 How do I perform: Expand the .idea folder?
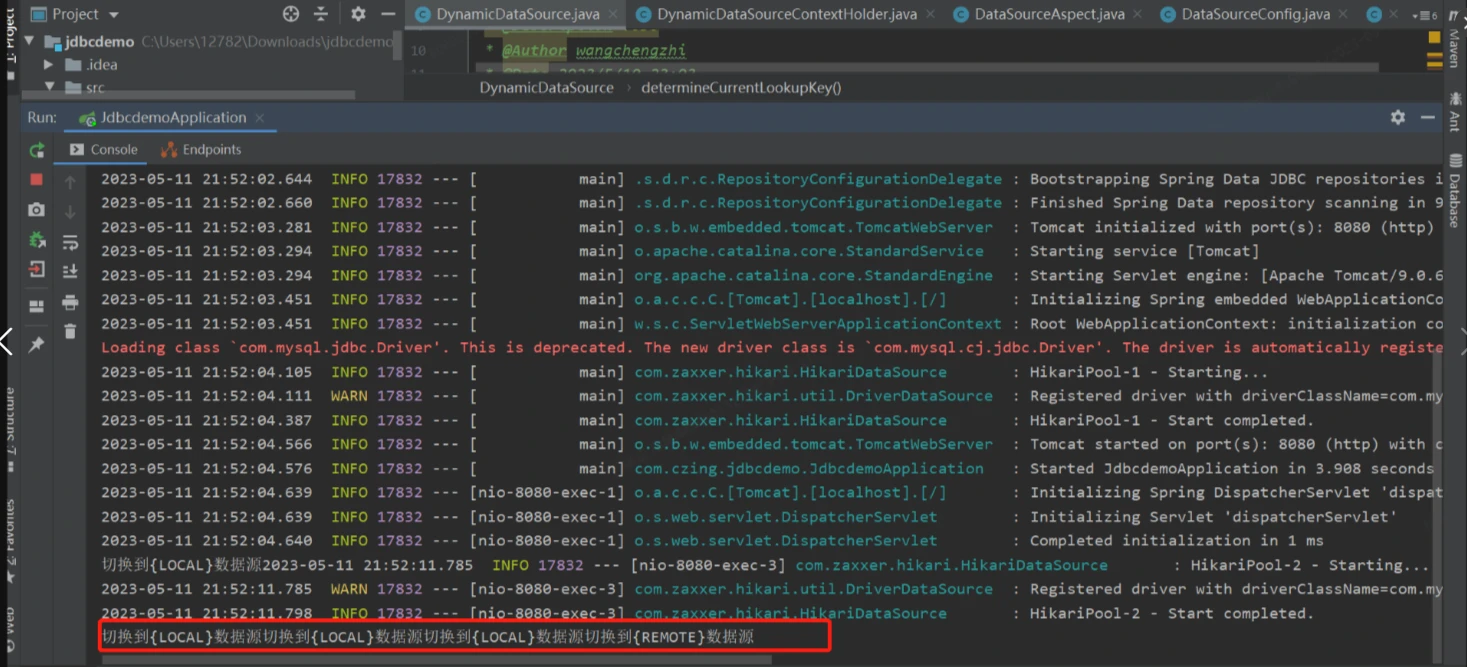(48, 65)
